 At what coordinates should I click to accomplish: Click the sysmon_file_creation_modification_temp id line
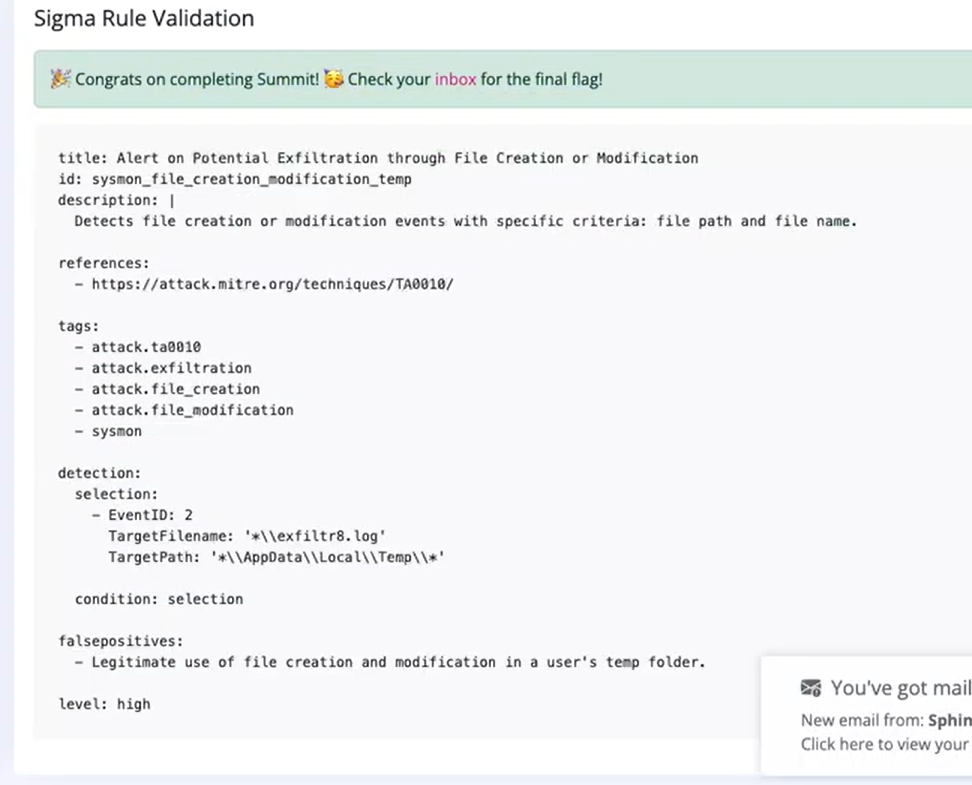(235, 179)
